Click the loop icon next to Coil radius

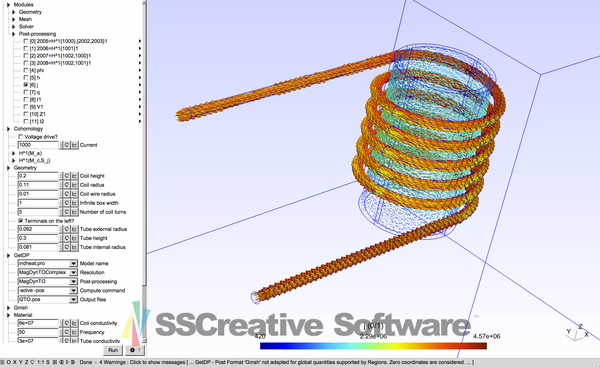(x=67, y=185)
